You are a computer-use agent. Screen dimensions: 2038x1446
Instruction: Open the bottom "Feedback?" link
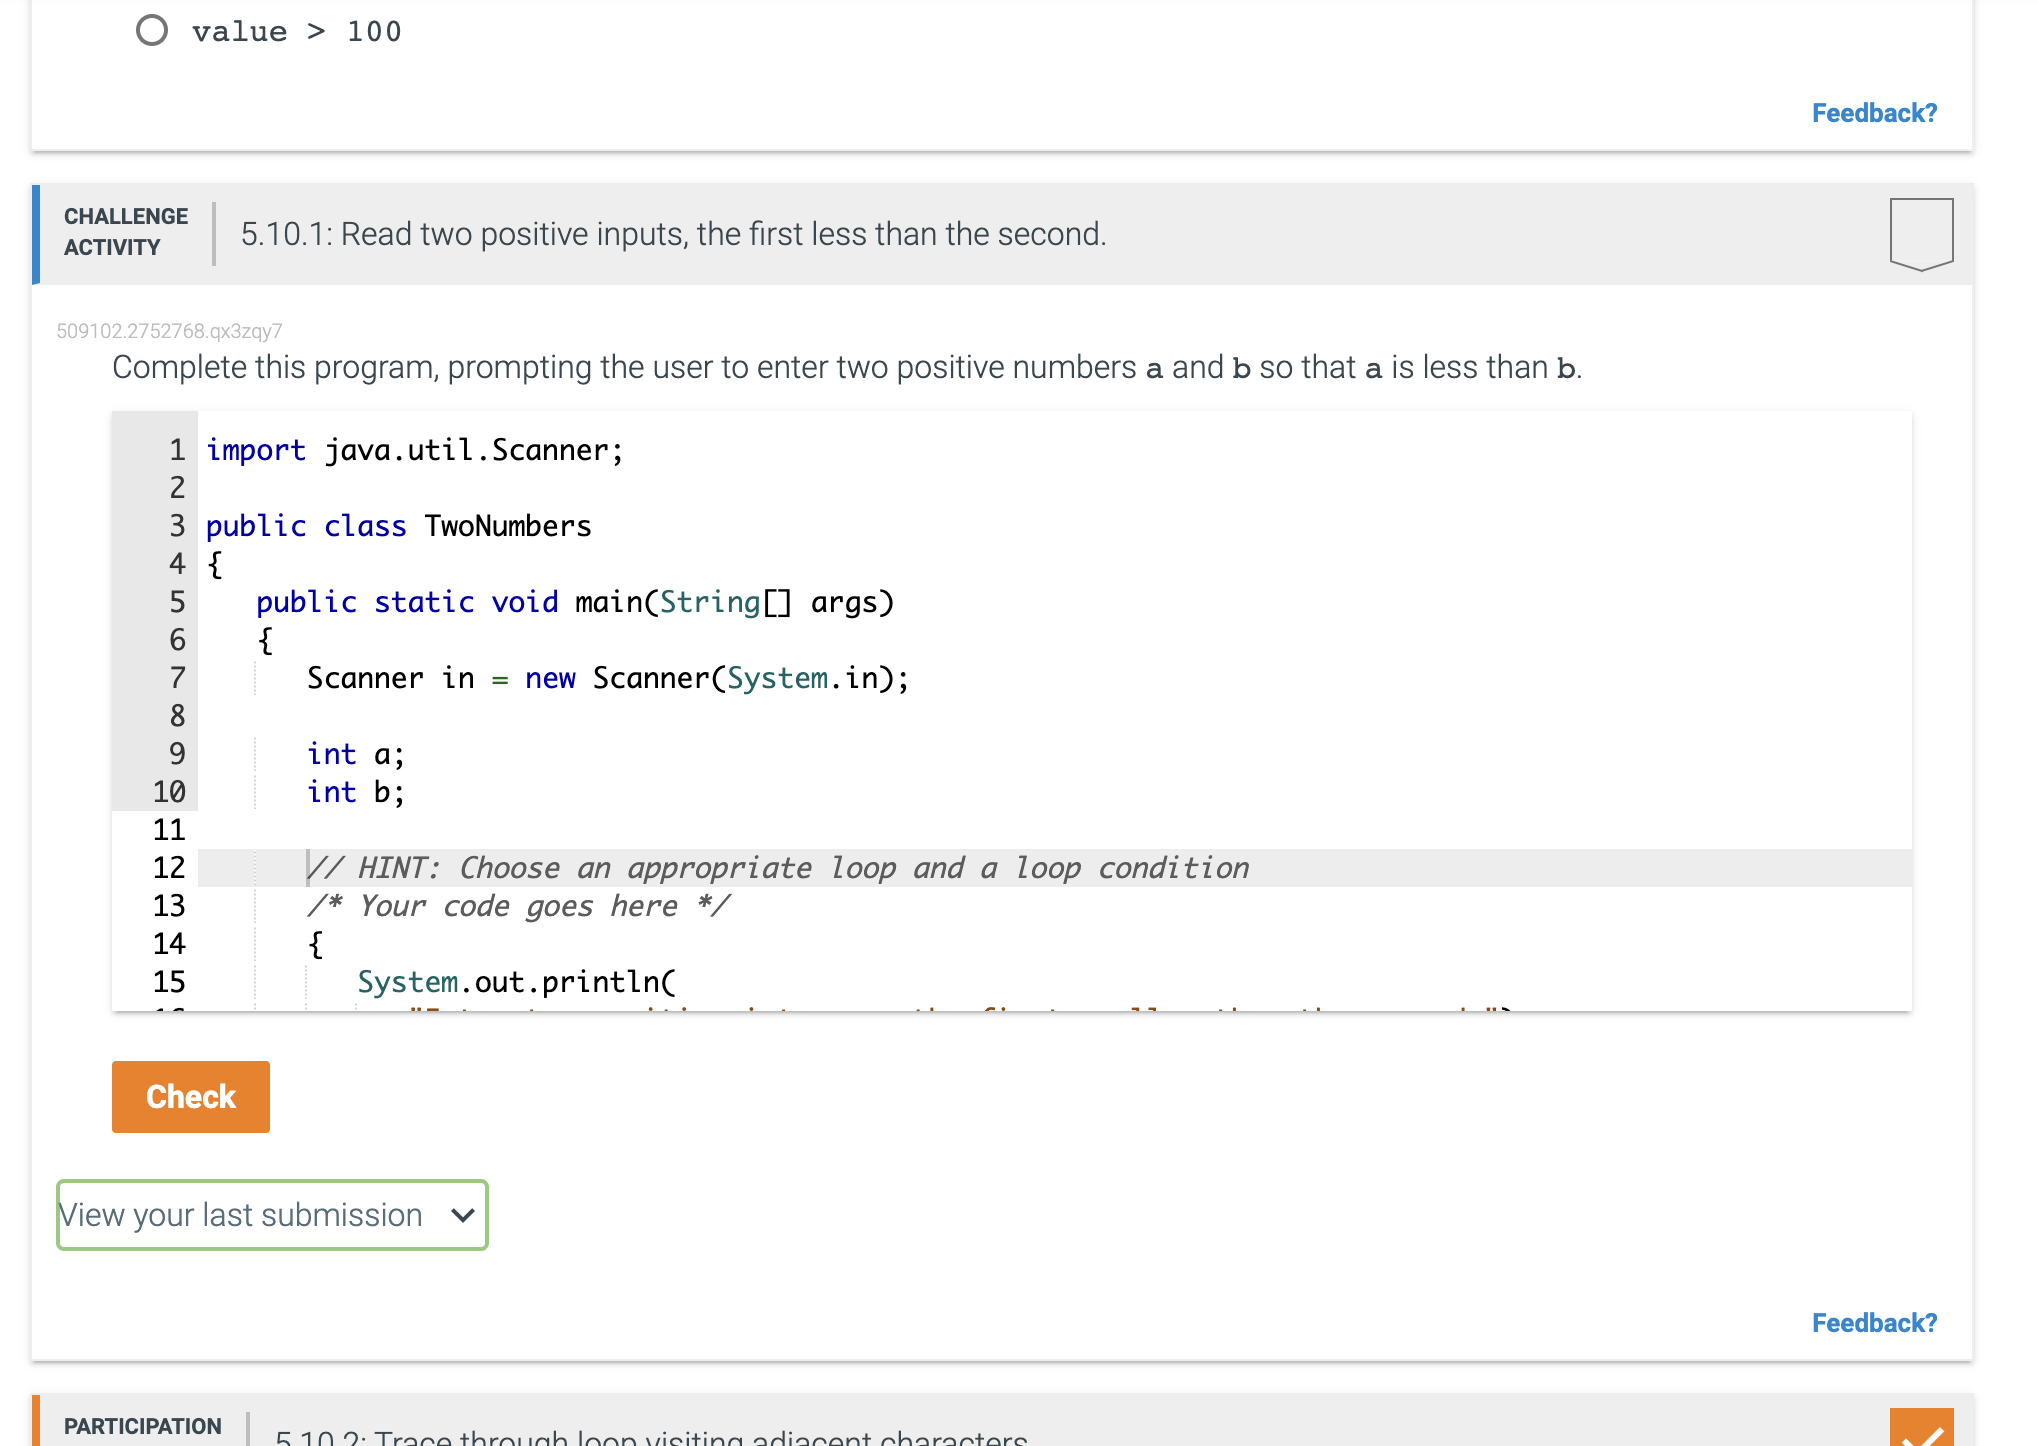pyautogui.click(x=1874, y=1322)
